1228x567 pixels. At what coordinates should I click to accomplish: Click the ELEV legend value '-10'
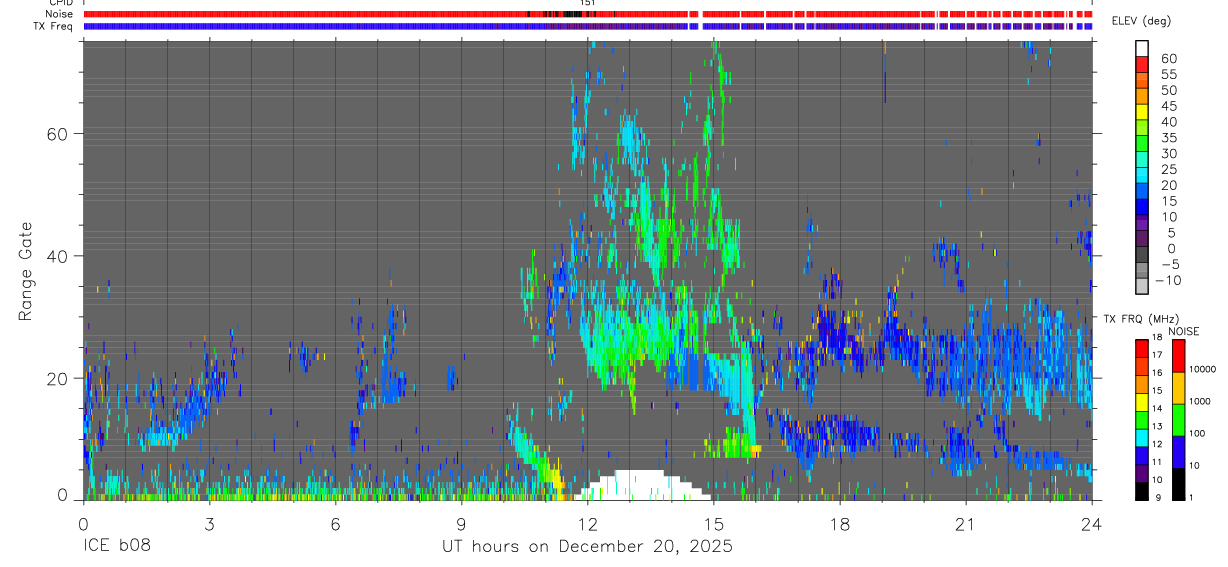coord(1166,281)
